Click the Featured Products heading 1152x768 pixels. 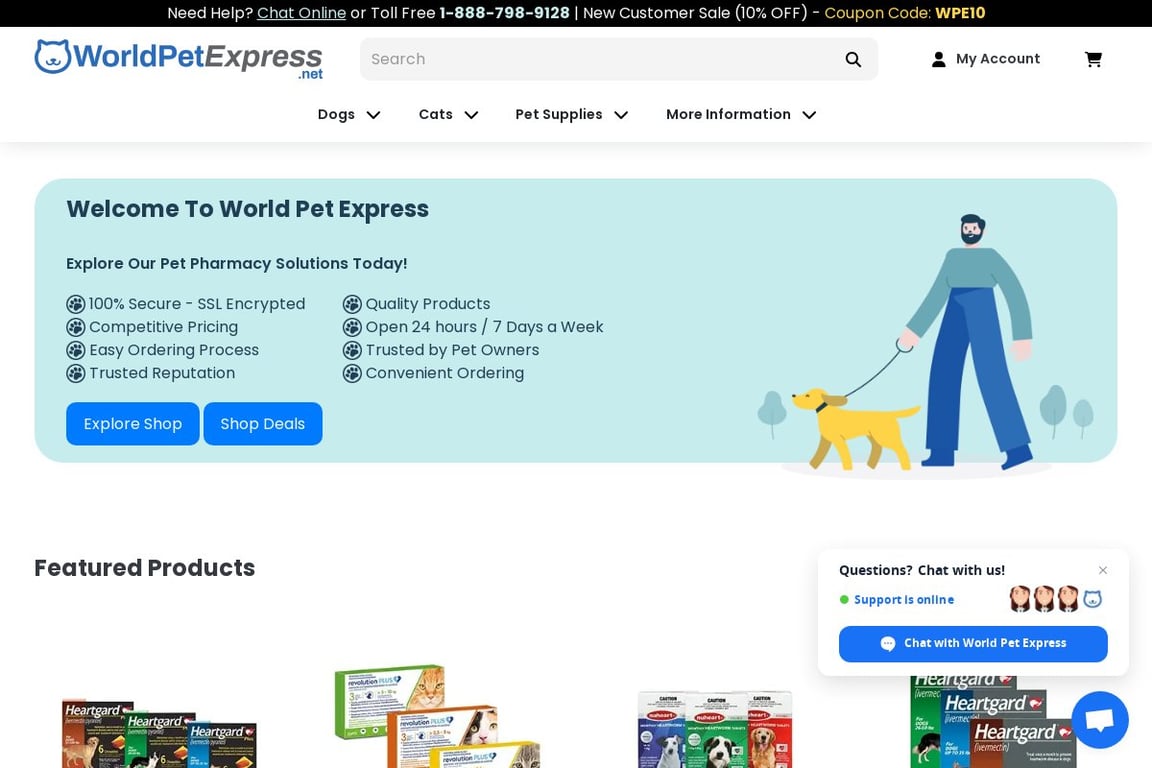pyautogui.click(x=145, y=567)
